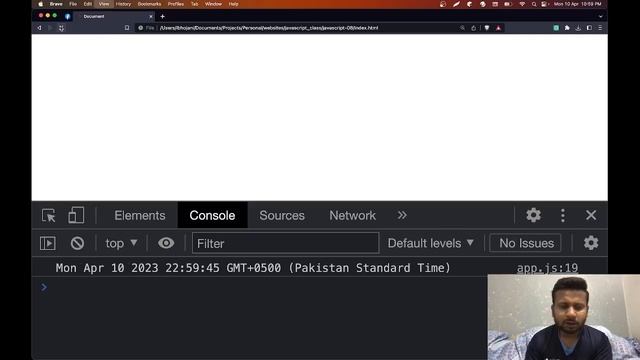
Task: Select the Document browser tab
Action: pyautogui.click(x=114, y=16)
